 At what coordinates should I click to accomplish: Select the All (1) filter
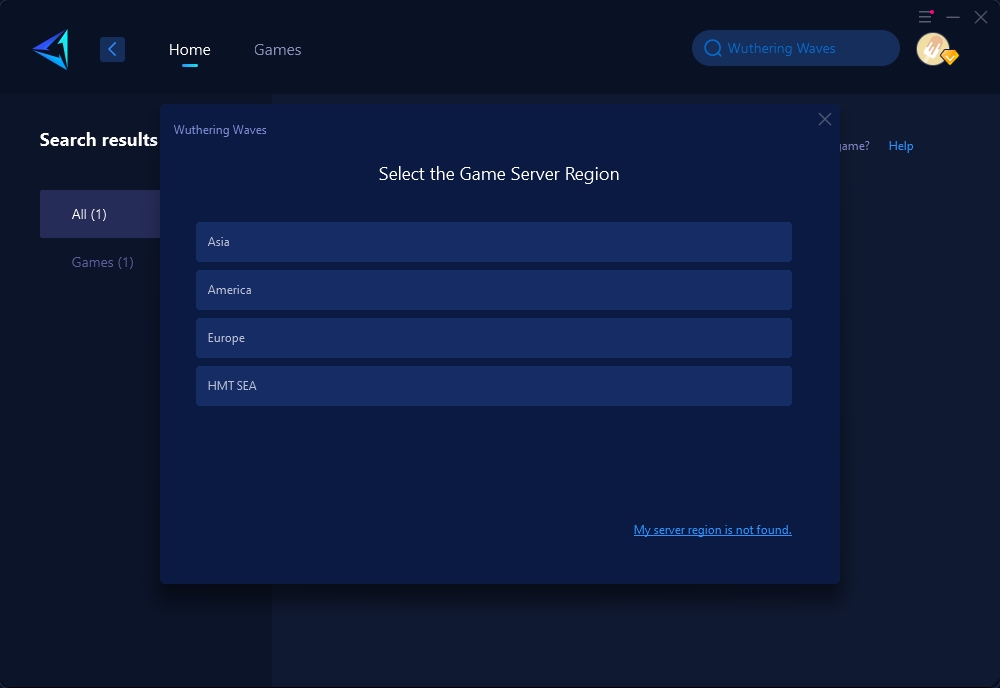pos(100,214)
